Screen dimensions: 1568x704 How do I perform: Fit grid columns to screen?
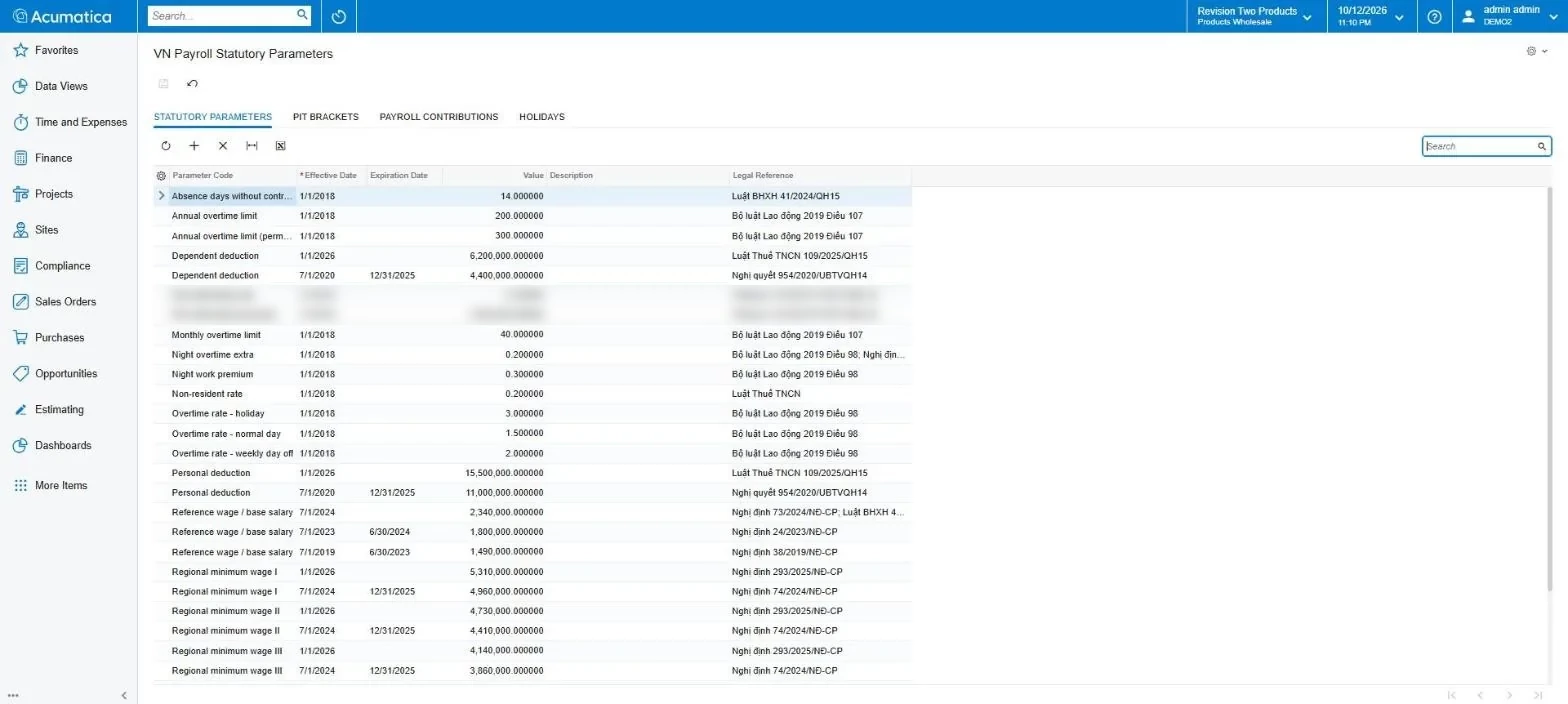click(x=252, y=146)
